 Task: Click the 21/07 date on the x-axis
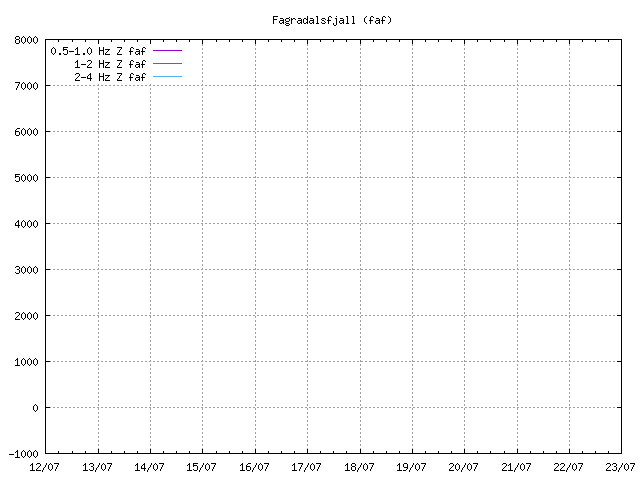(x=516, y=466)
